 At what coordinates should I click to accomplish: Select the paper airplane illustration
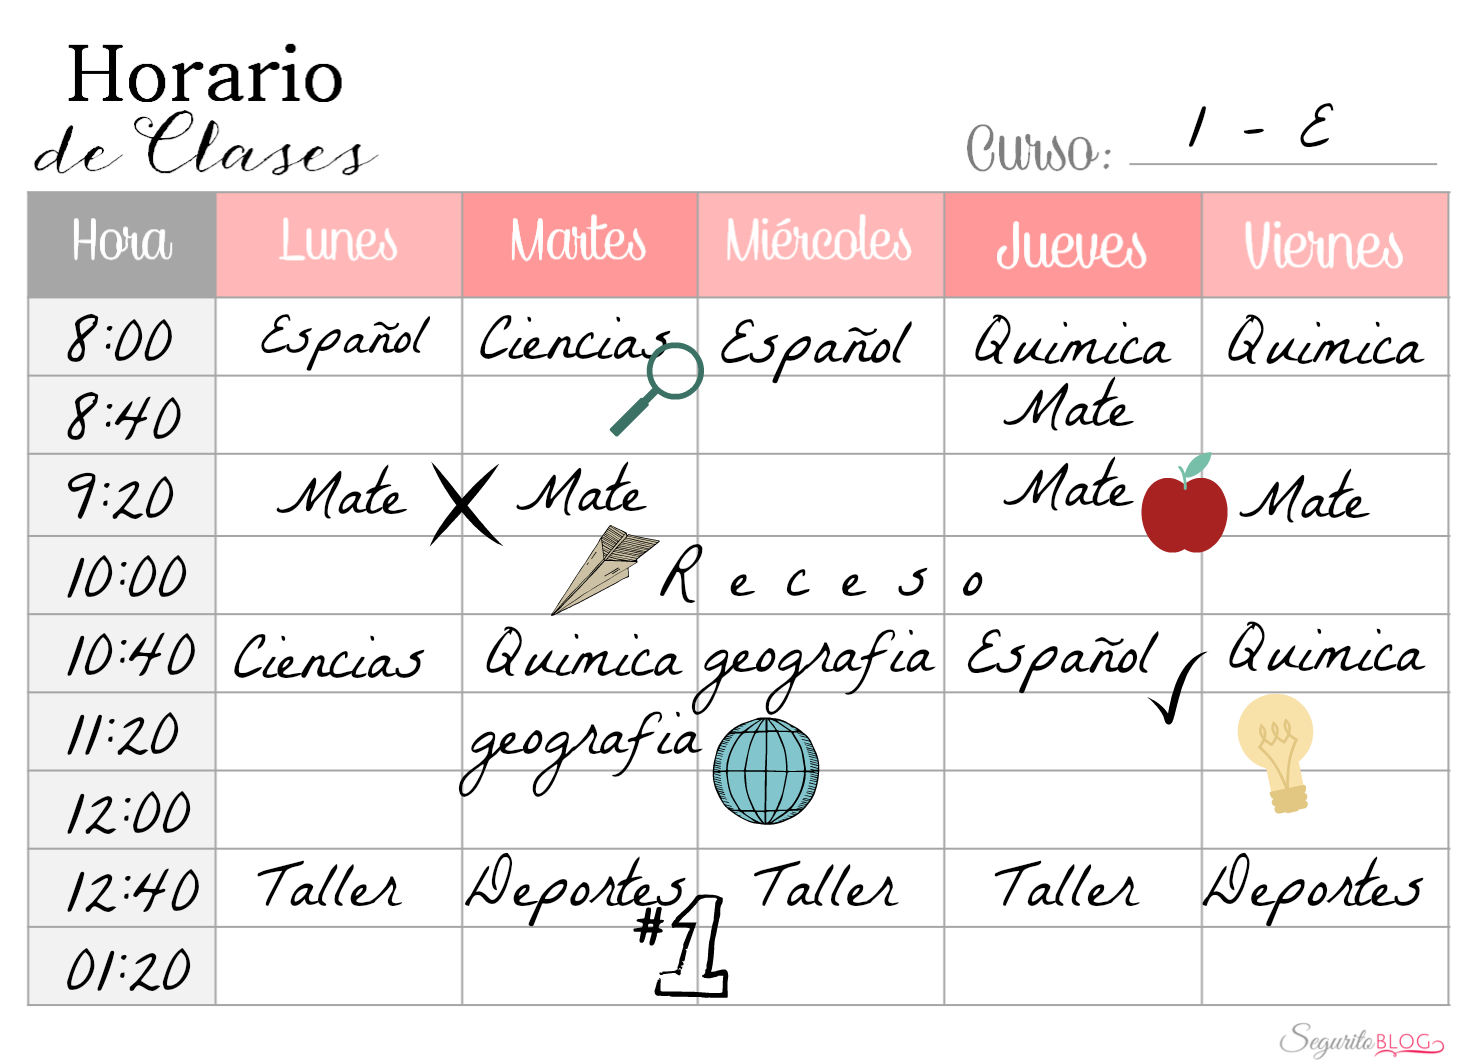pos(605,570)
